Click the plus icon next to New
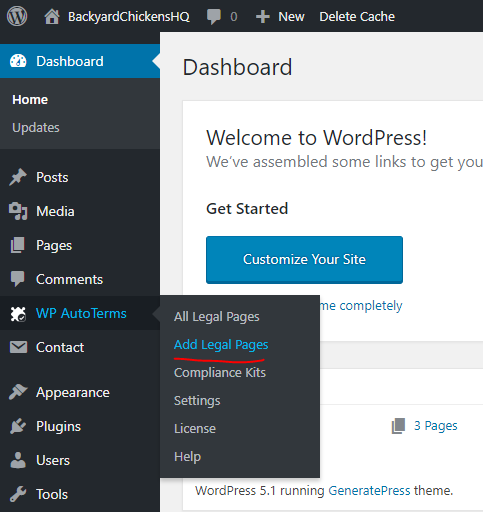Viewport: 483px width, 512px height. 263,17
